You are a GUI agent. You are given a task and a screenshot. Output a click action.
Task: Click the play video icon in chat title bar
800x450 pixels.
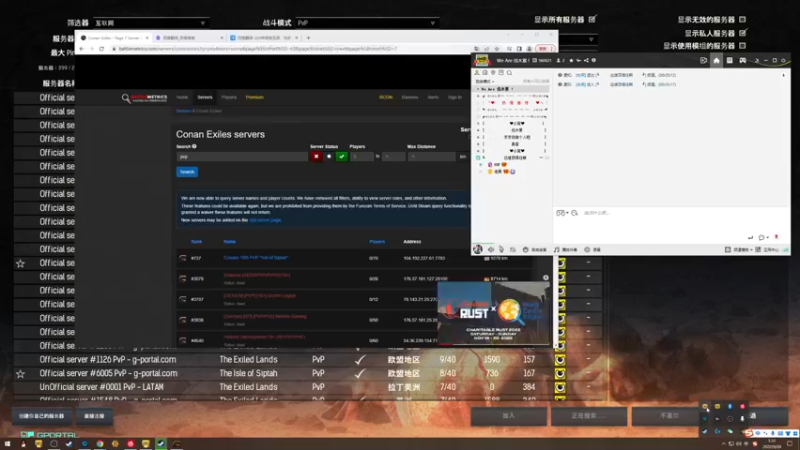704,60
